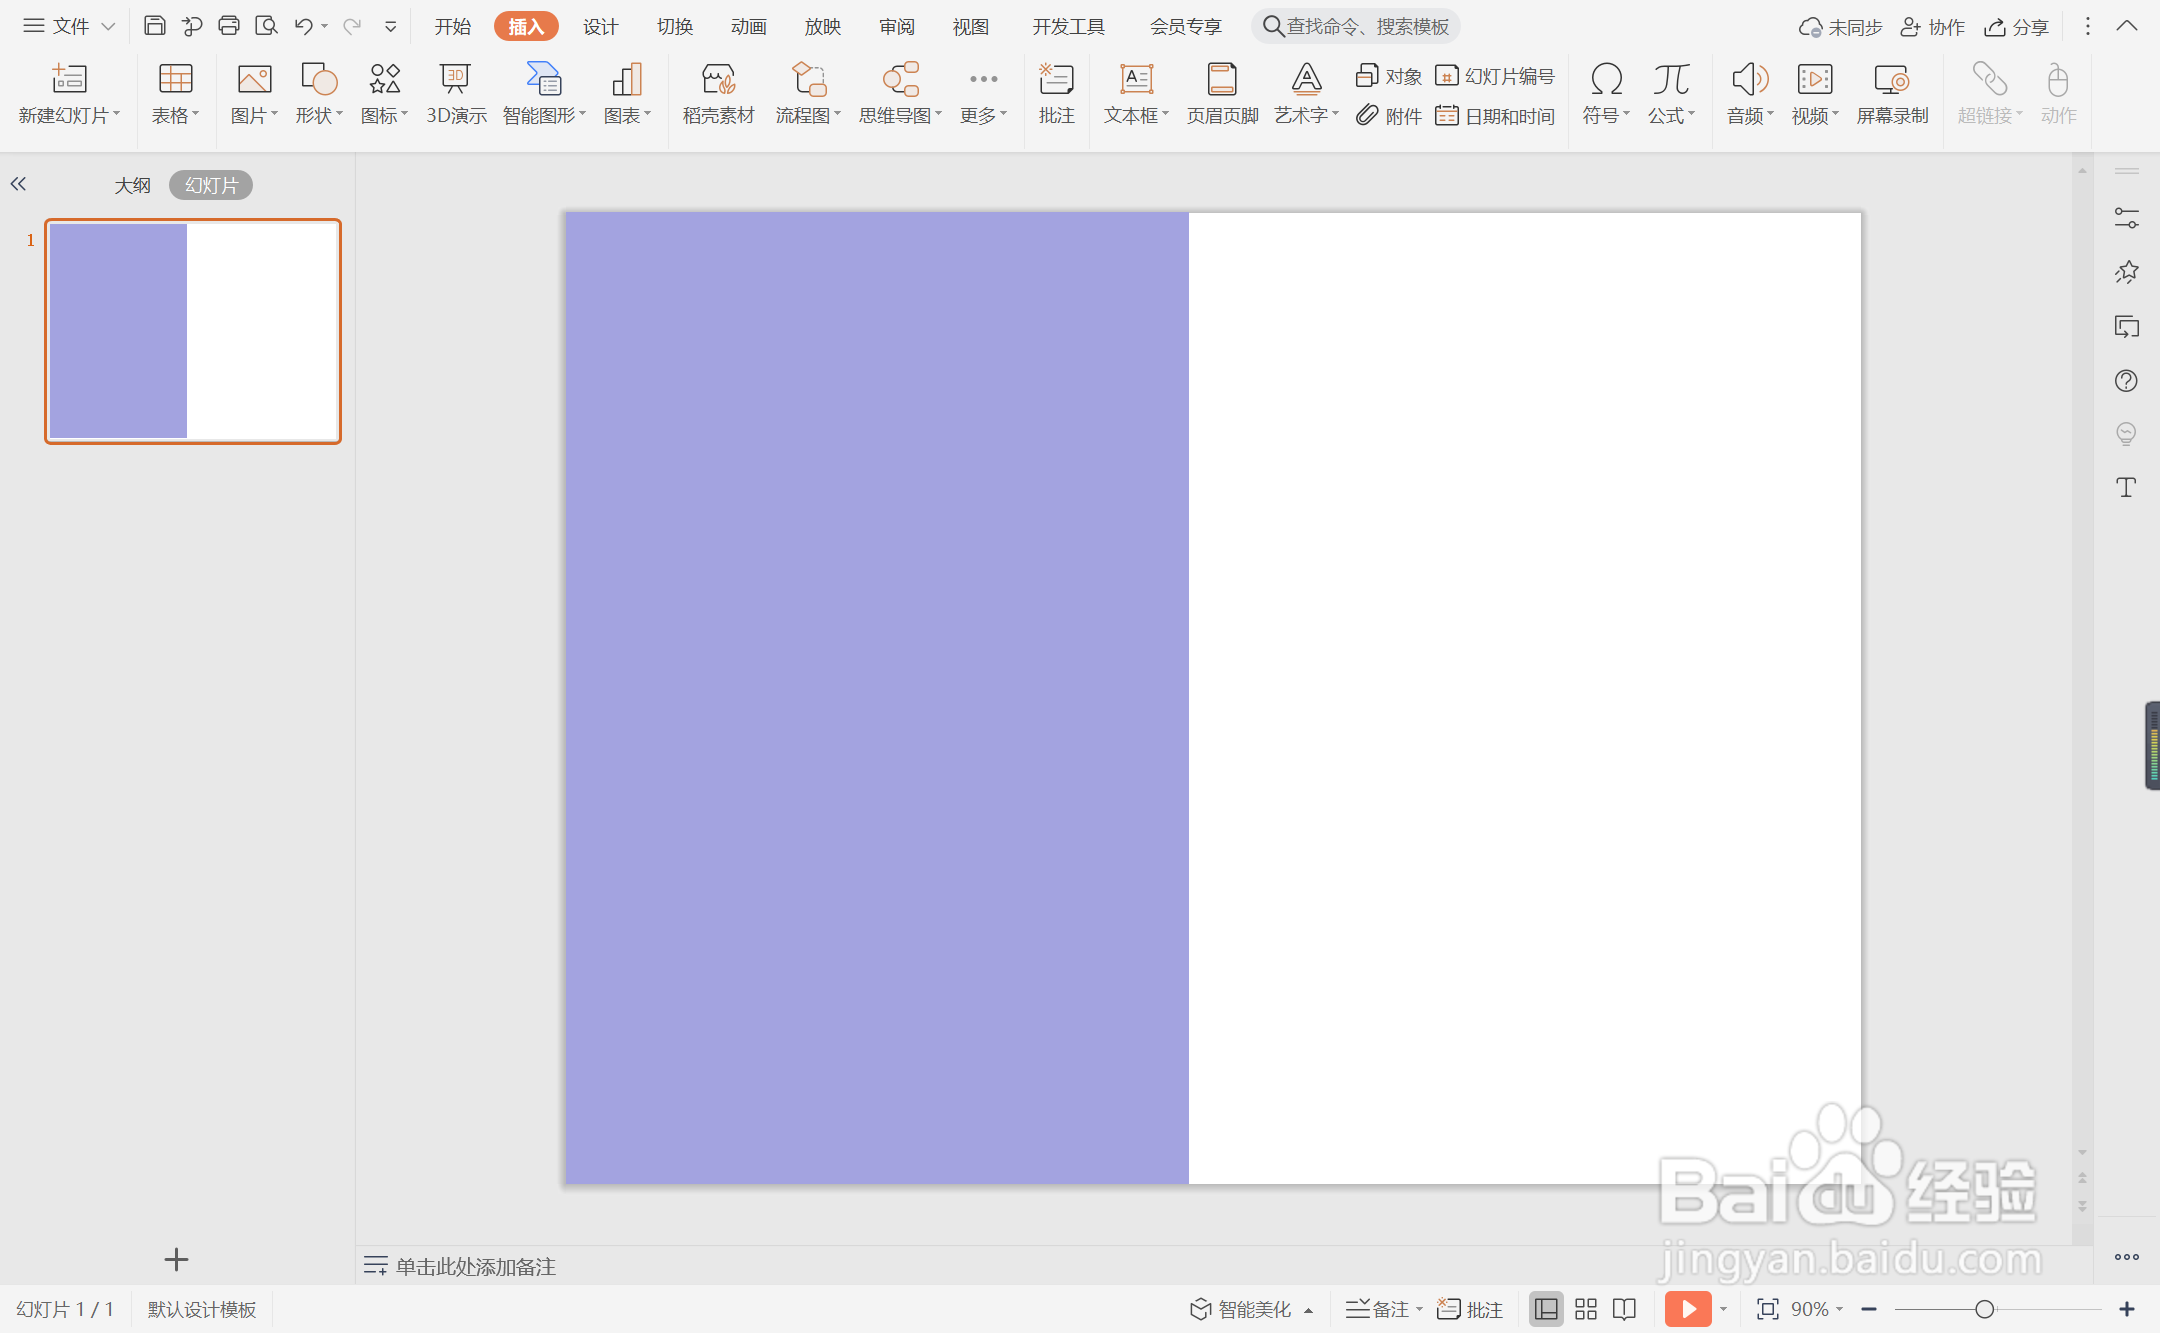
Task: Add slide with plus icon below thumbnails
Action: pyautogui.click(x=176, y=1260)
